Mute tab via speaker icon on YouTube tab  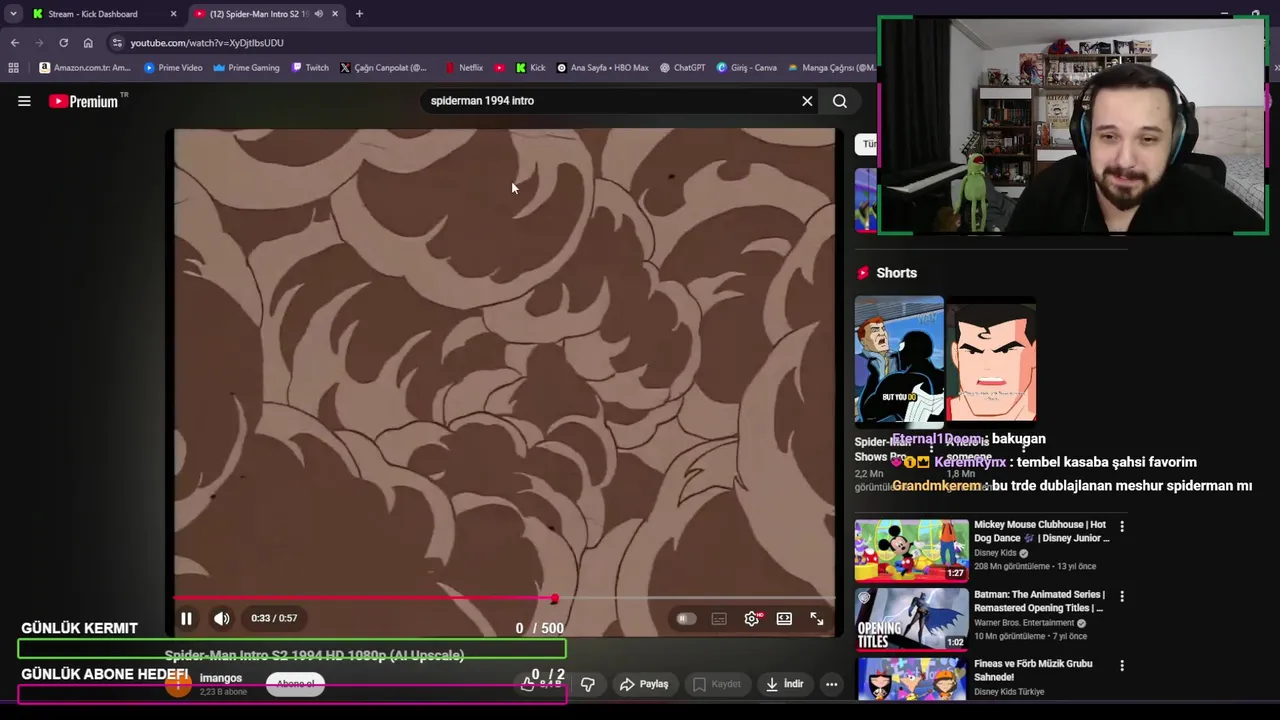(319, 14)
